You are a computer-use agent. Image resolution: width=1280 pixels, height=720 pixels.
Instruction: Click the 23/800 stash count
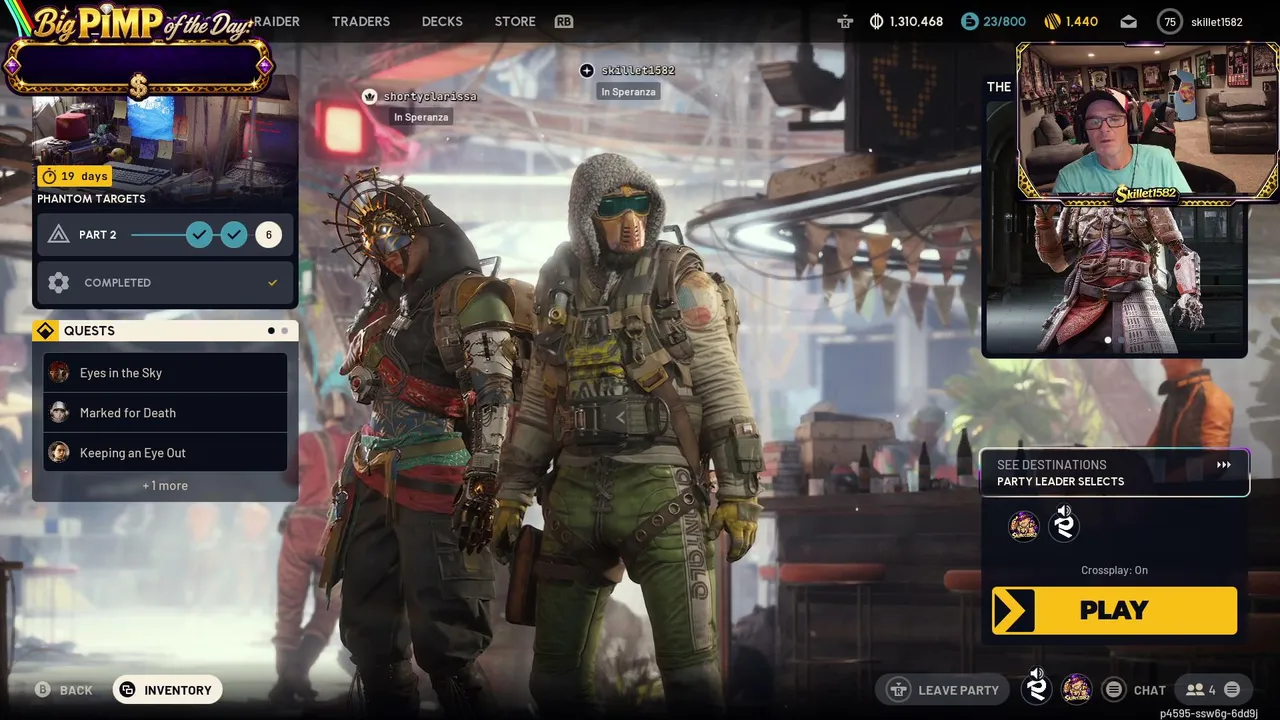(1004, 21)
